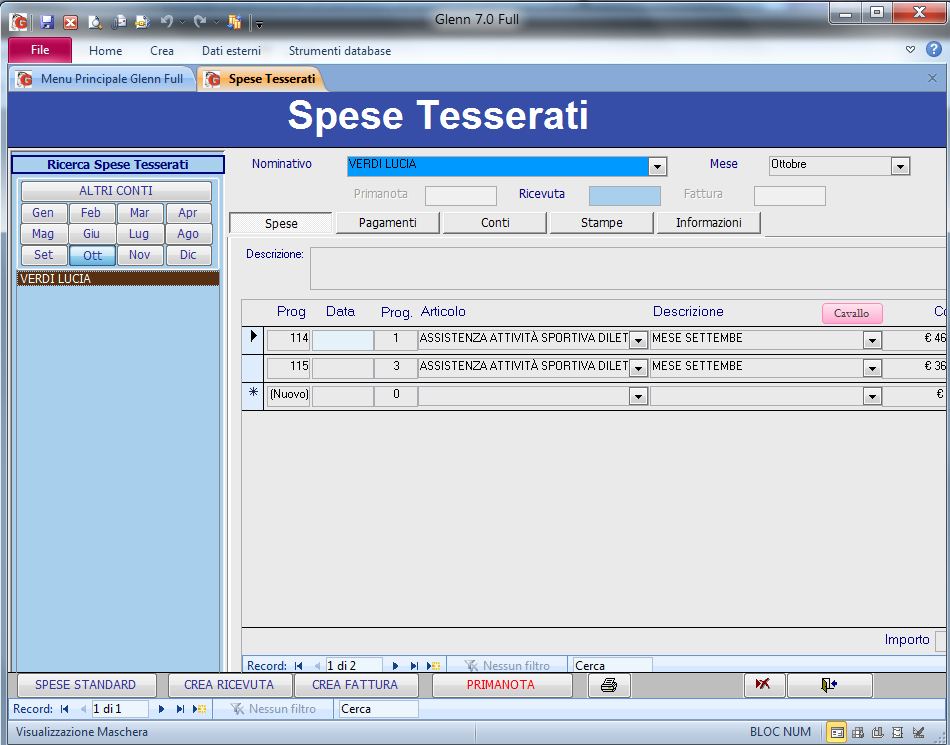Image resolution: width=950 pixels, height=745 pixels.
Task: Create new record in main form navigator
Action: (199, 709)
